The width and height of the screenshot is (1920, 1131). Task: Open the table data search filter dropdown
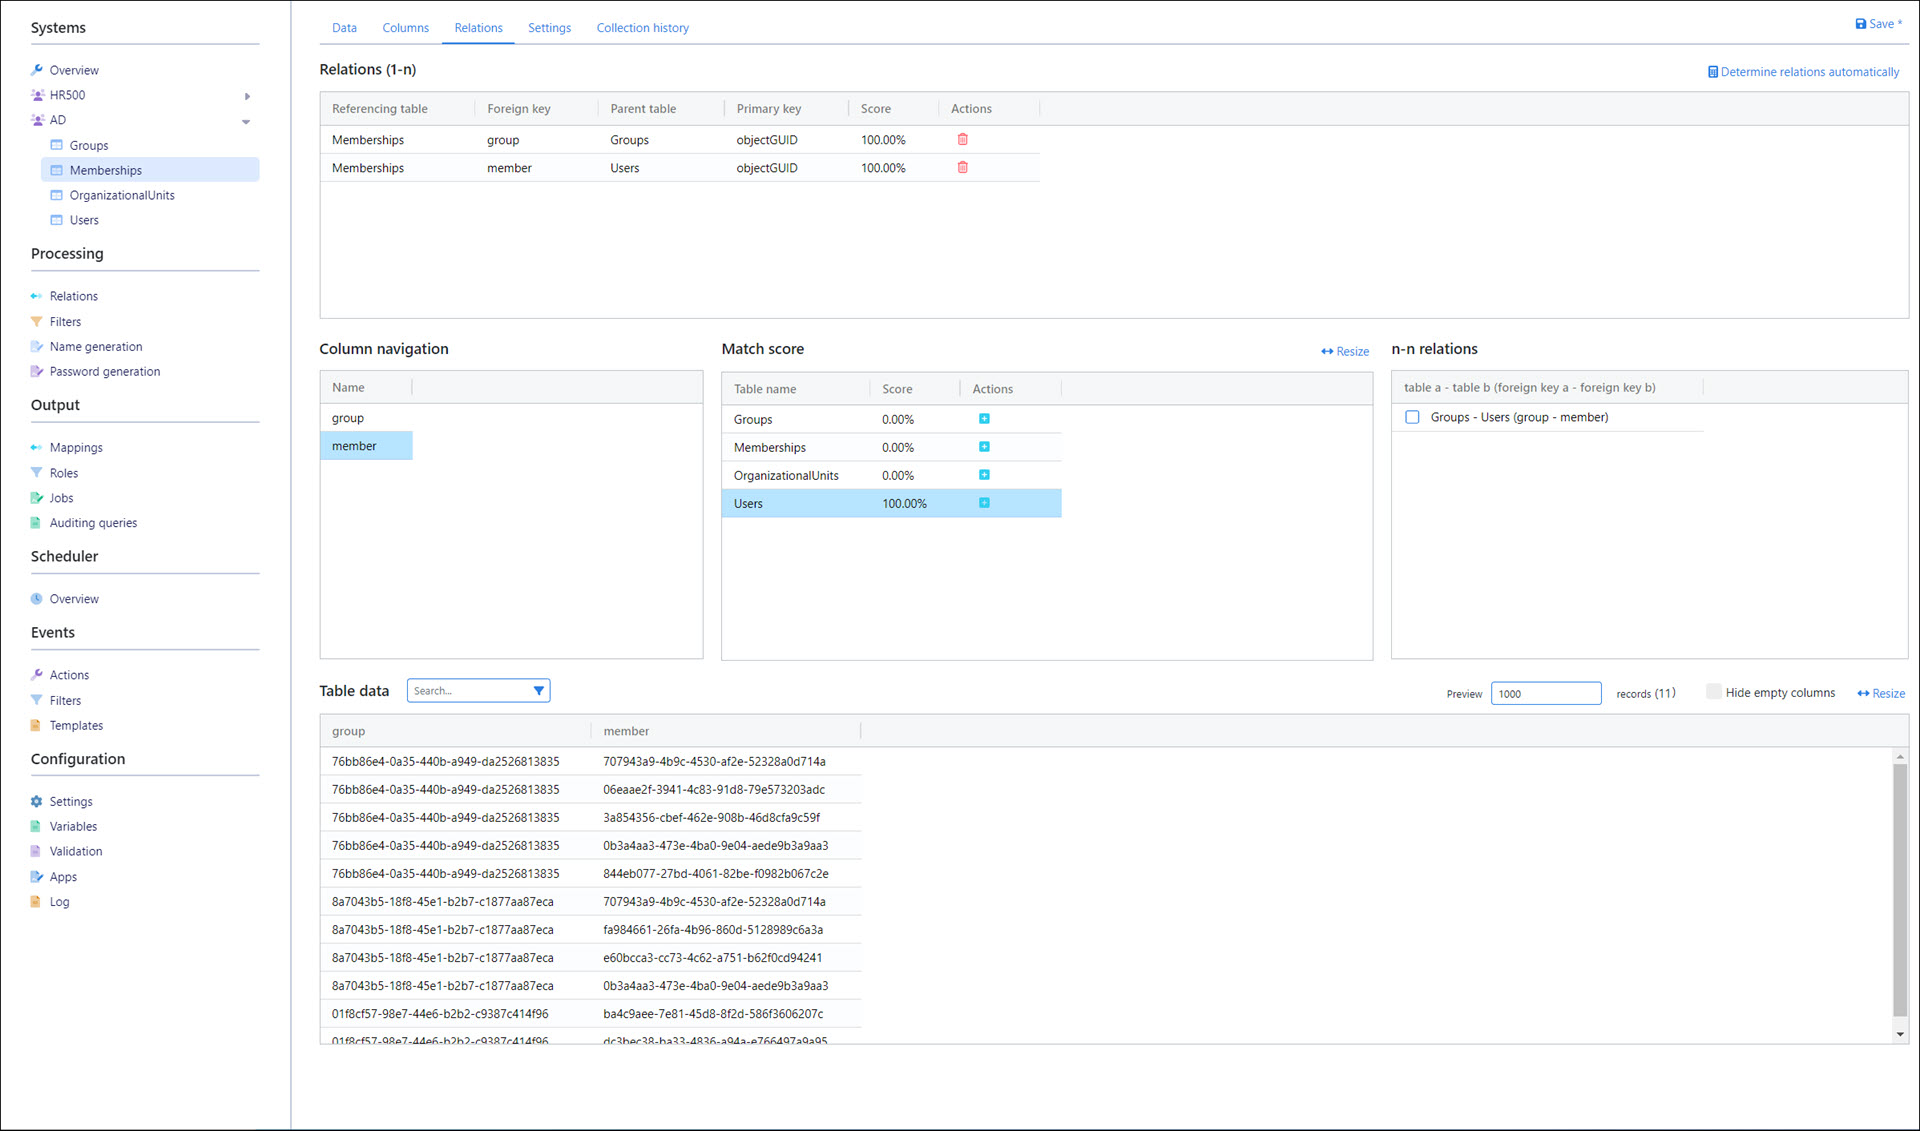pyautogui.click(x=539, y=691)
